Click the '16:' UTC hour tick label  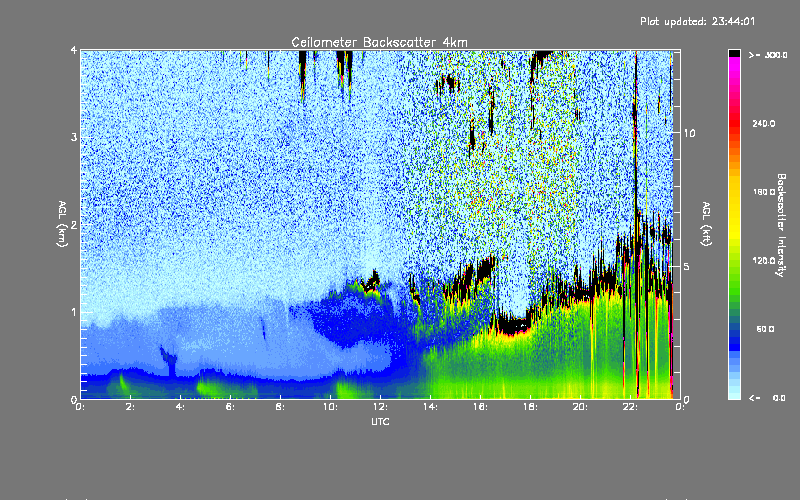(480, 407)
